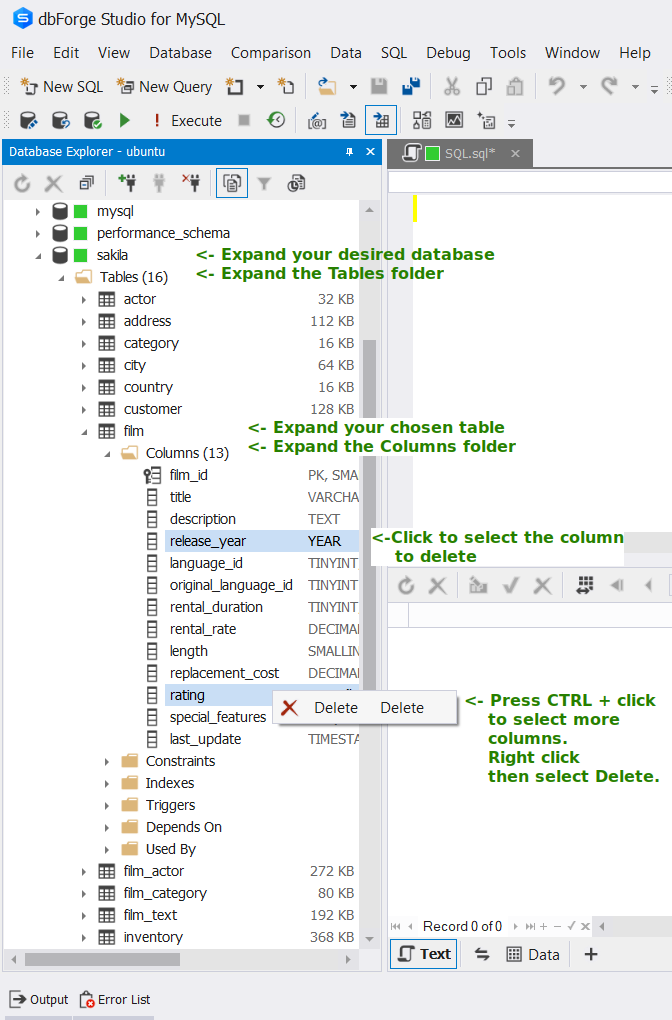This screenshot has width=672, height=1020.
Task: Click the Stop execution square icon
Action: (x=244, y=120)
